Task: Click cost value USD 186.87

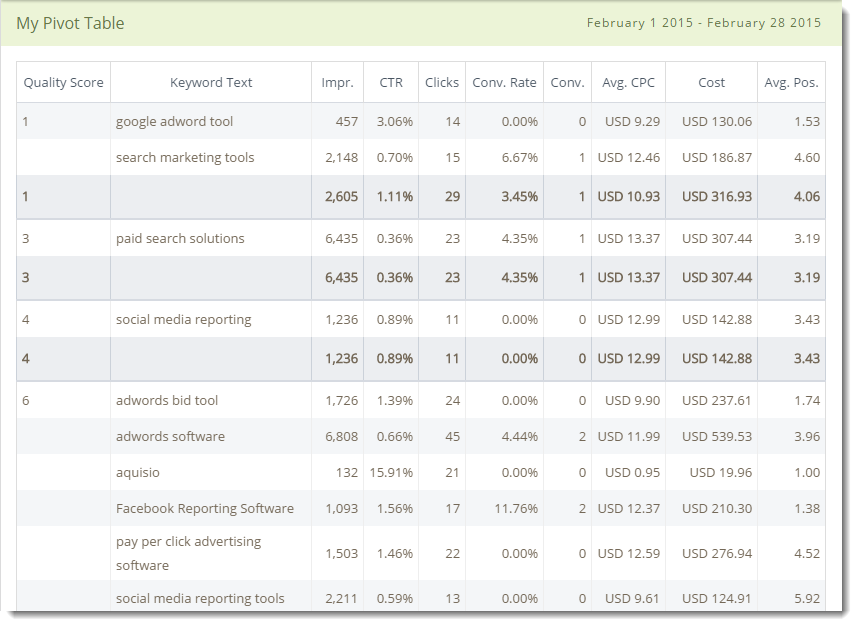Action: [x=717, y=157]
